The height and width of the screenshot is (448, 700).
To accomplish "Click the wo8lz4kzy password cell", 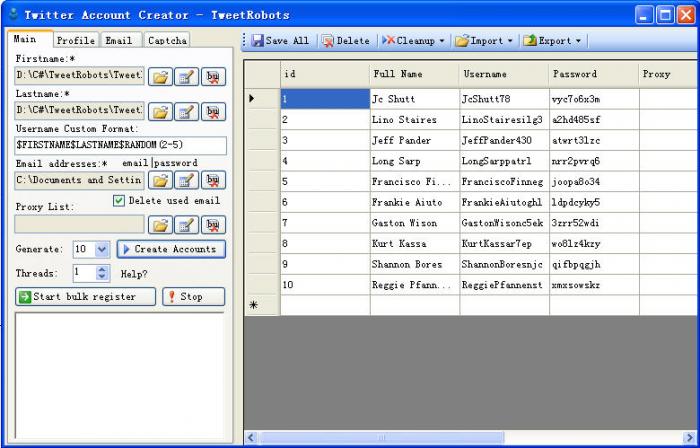I will pyautogui.click(x=594, y=244).
